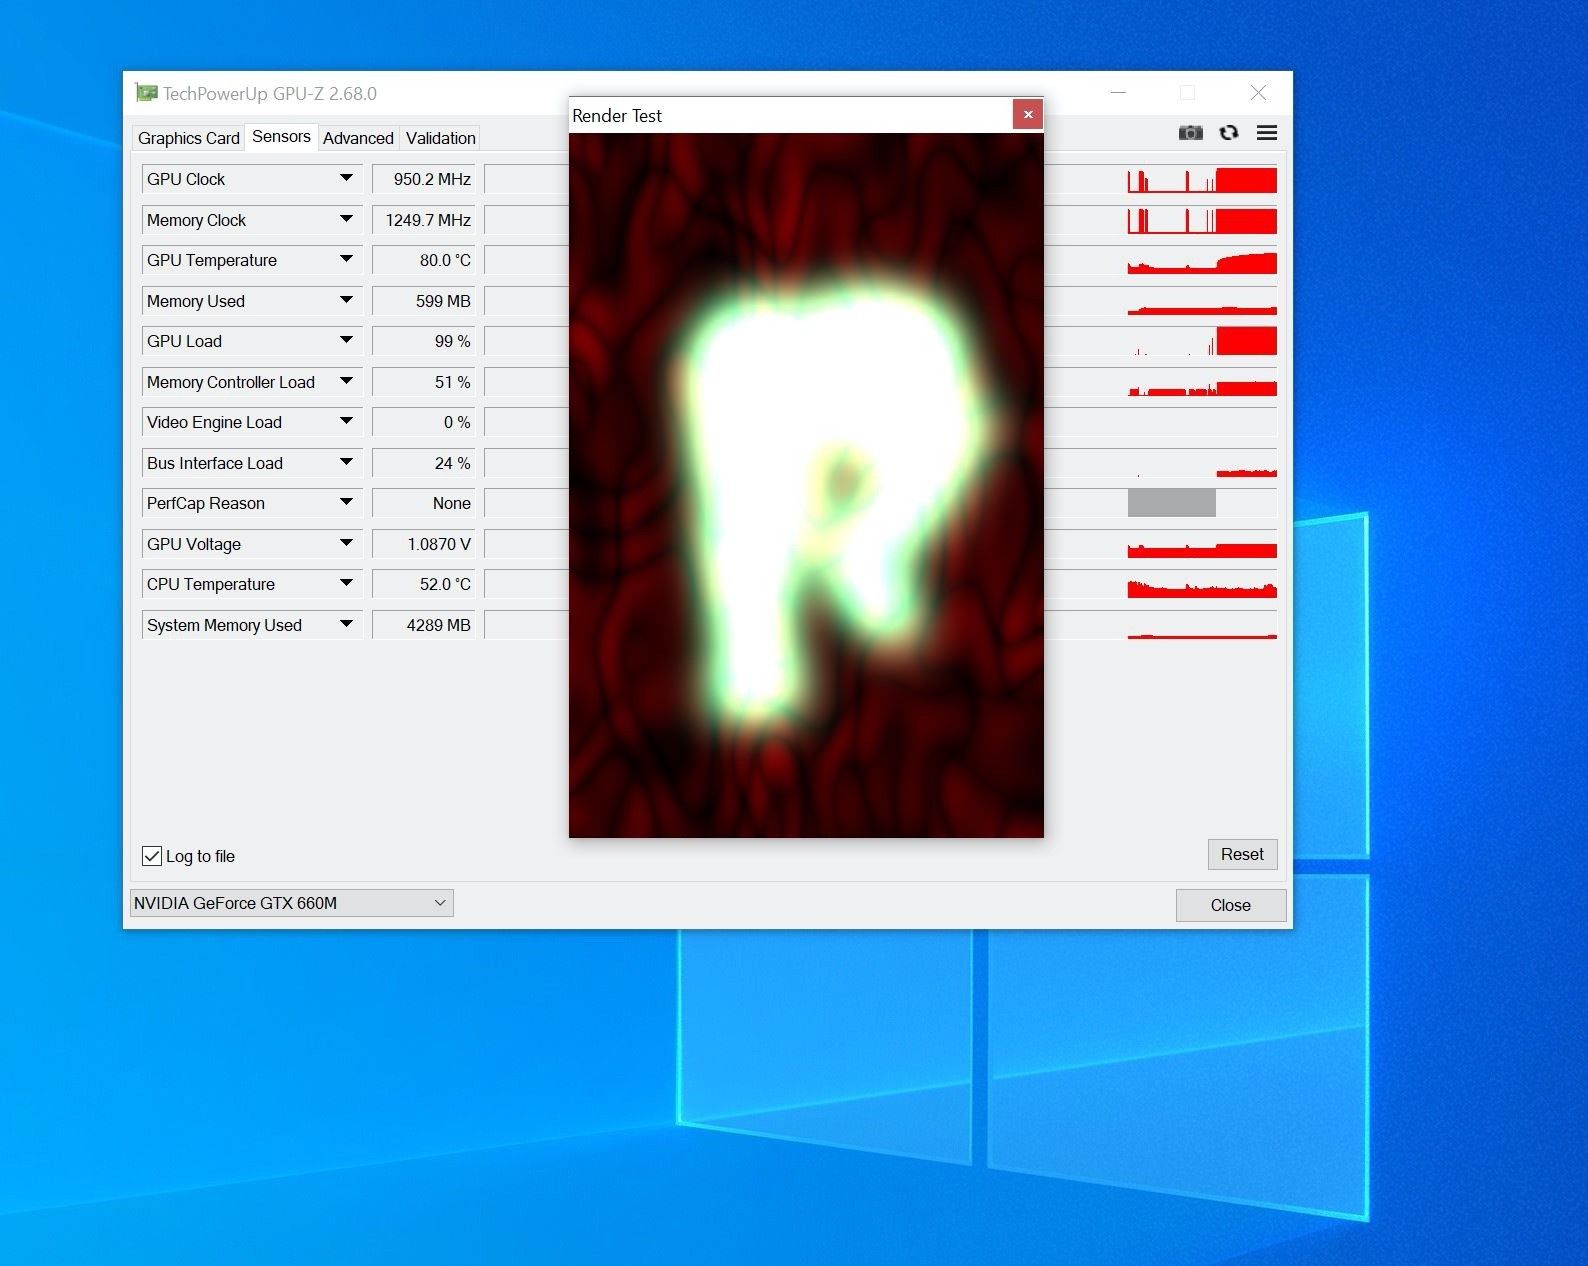This screenshot has width=1588, height=1266.
Task: Open the Memory Controller Load dropdown
Action: point(346,382)
